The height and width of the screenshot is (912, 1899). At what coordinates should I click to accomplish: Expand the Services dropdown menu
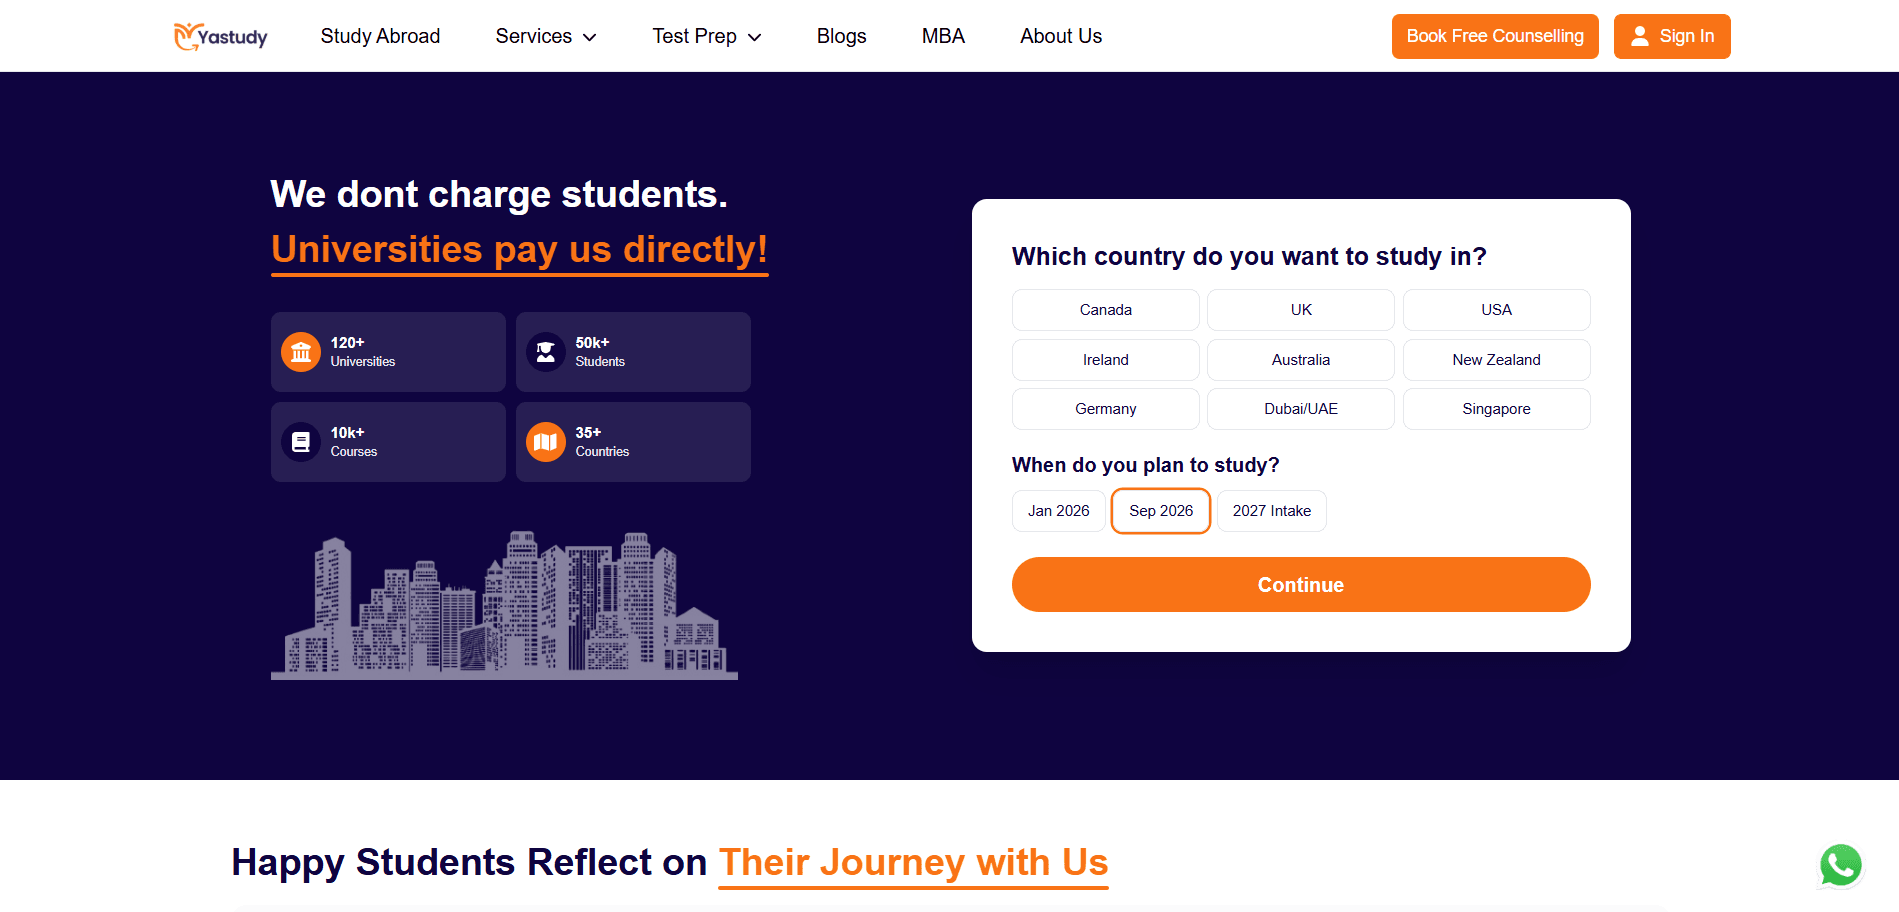[546, 36]
